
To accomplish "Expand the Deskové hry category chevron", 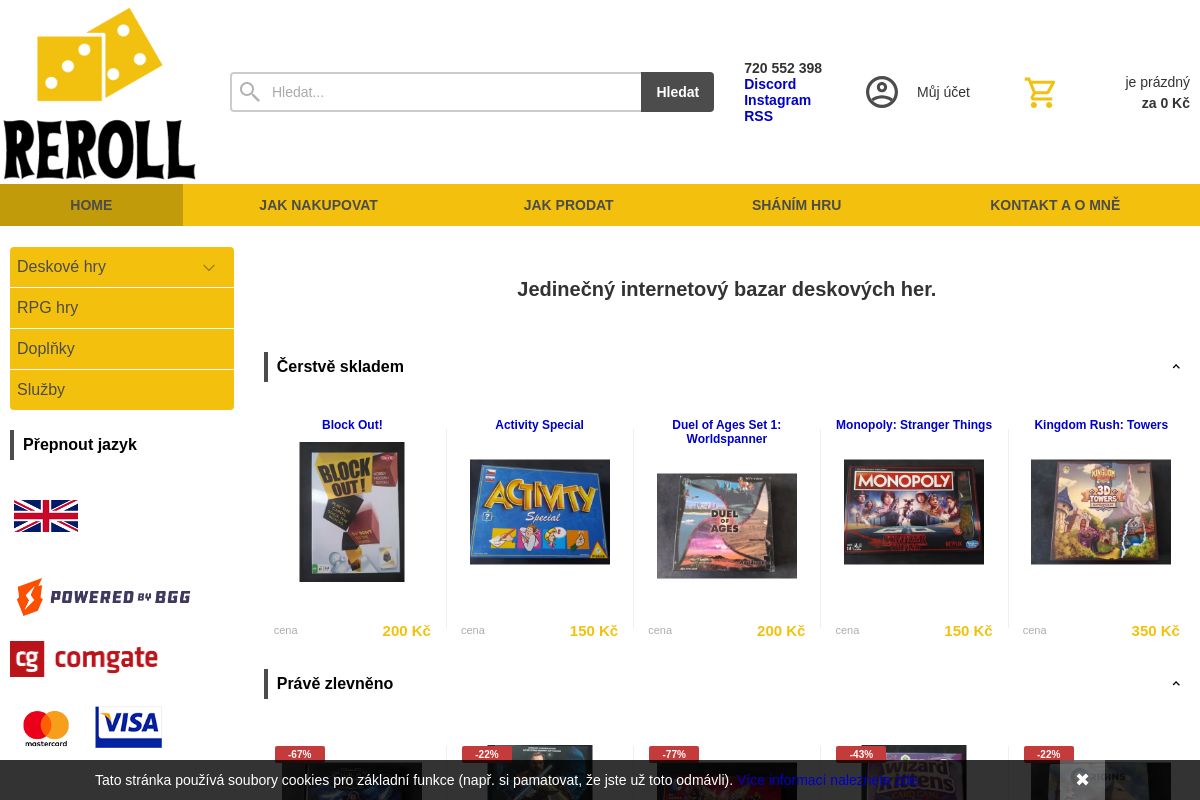I will tap(209, 267).
